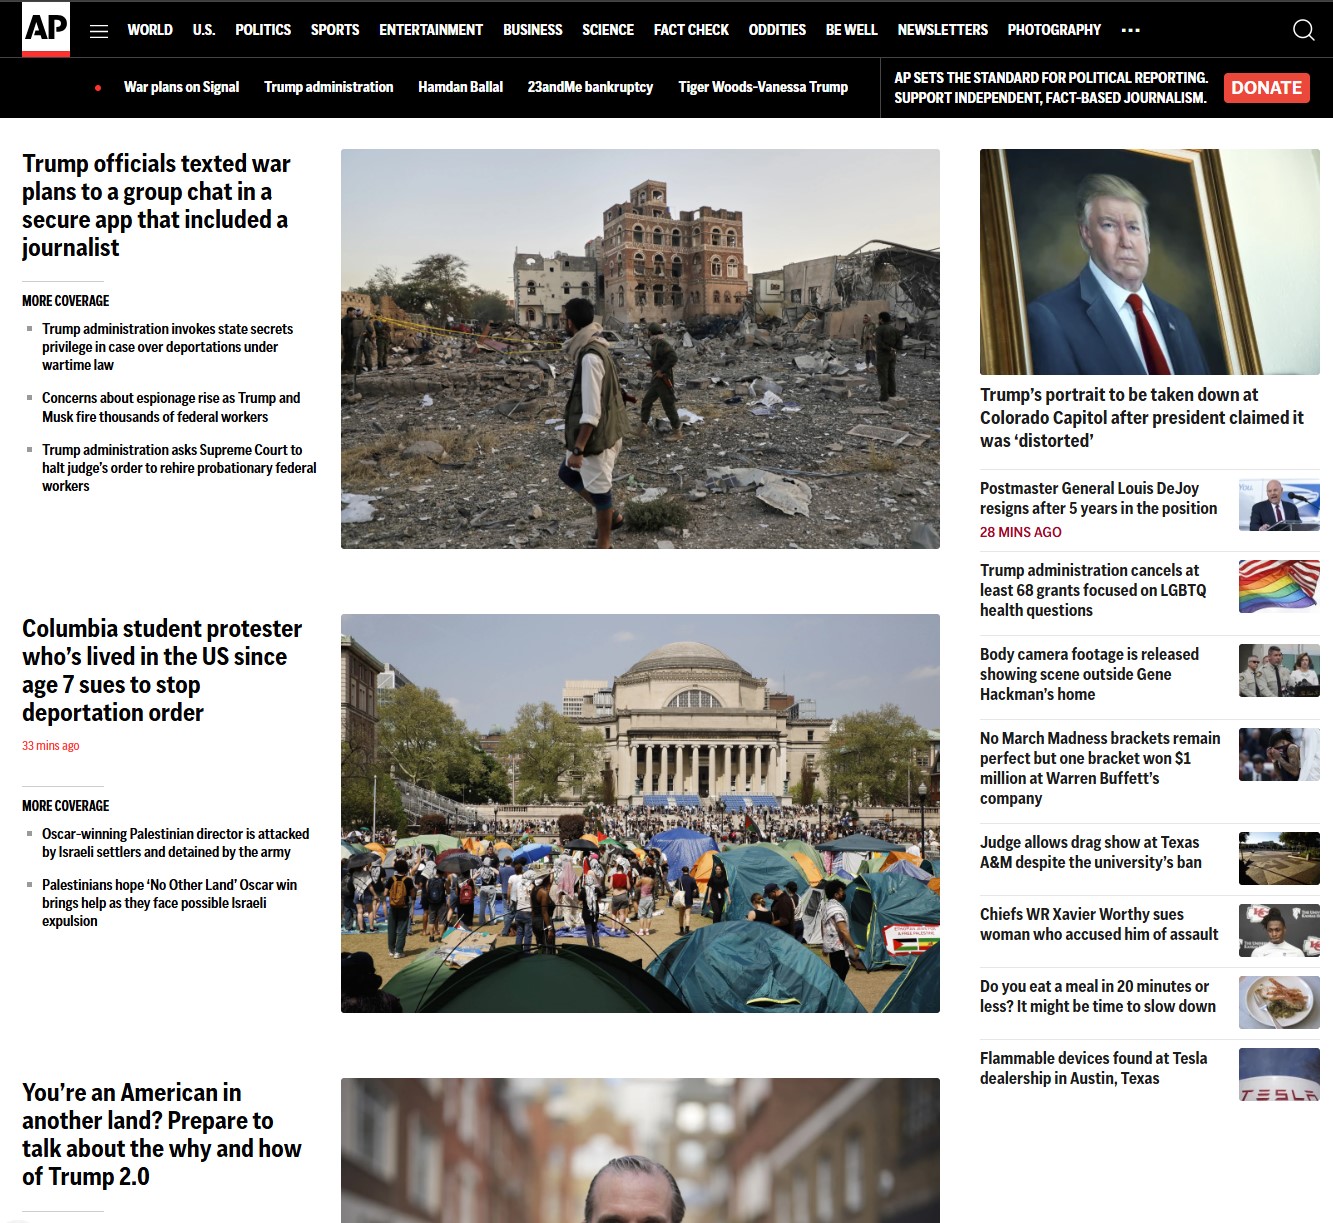This screenshot has width=1333, height=1223.
Task: Open story about Oscar-winning Palestinian director attacked
Action: [x=175, y=843]
